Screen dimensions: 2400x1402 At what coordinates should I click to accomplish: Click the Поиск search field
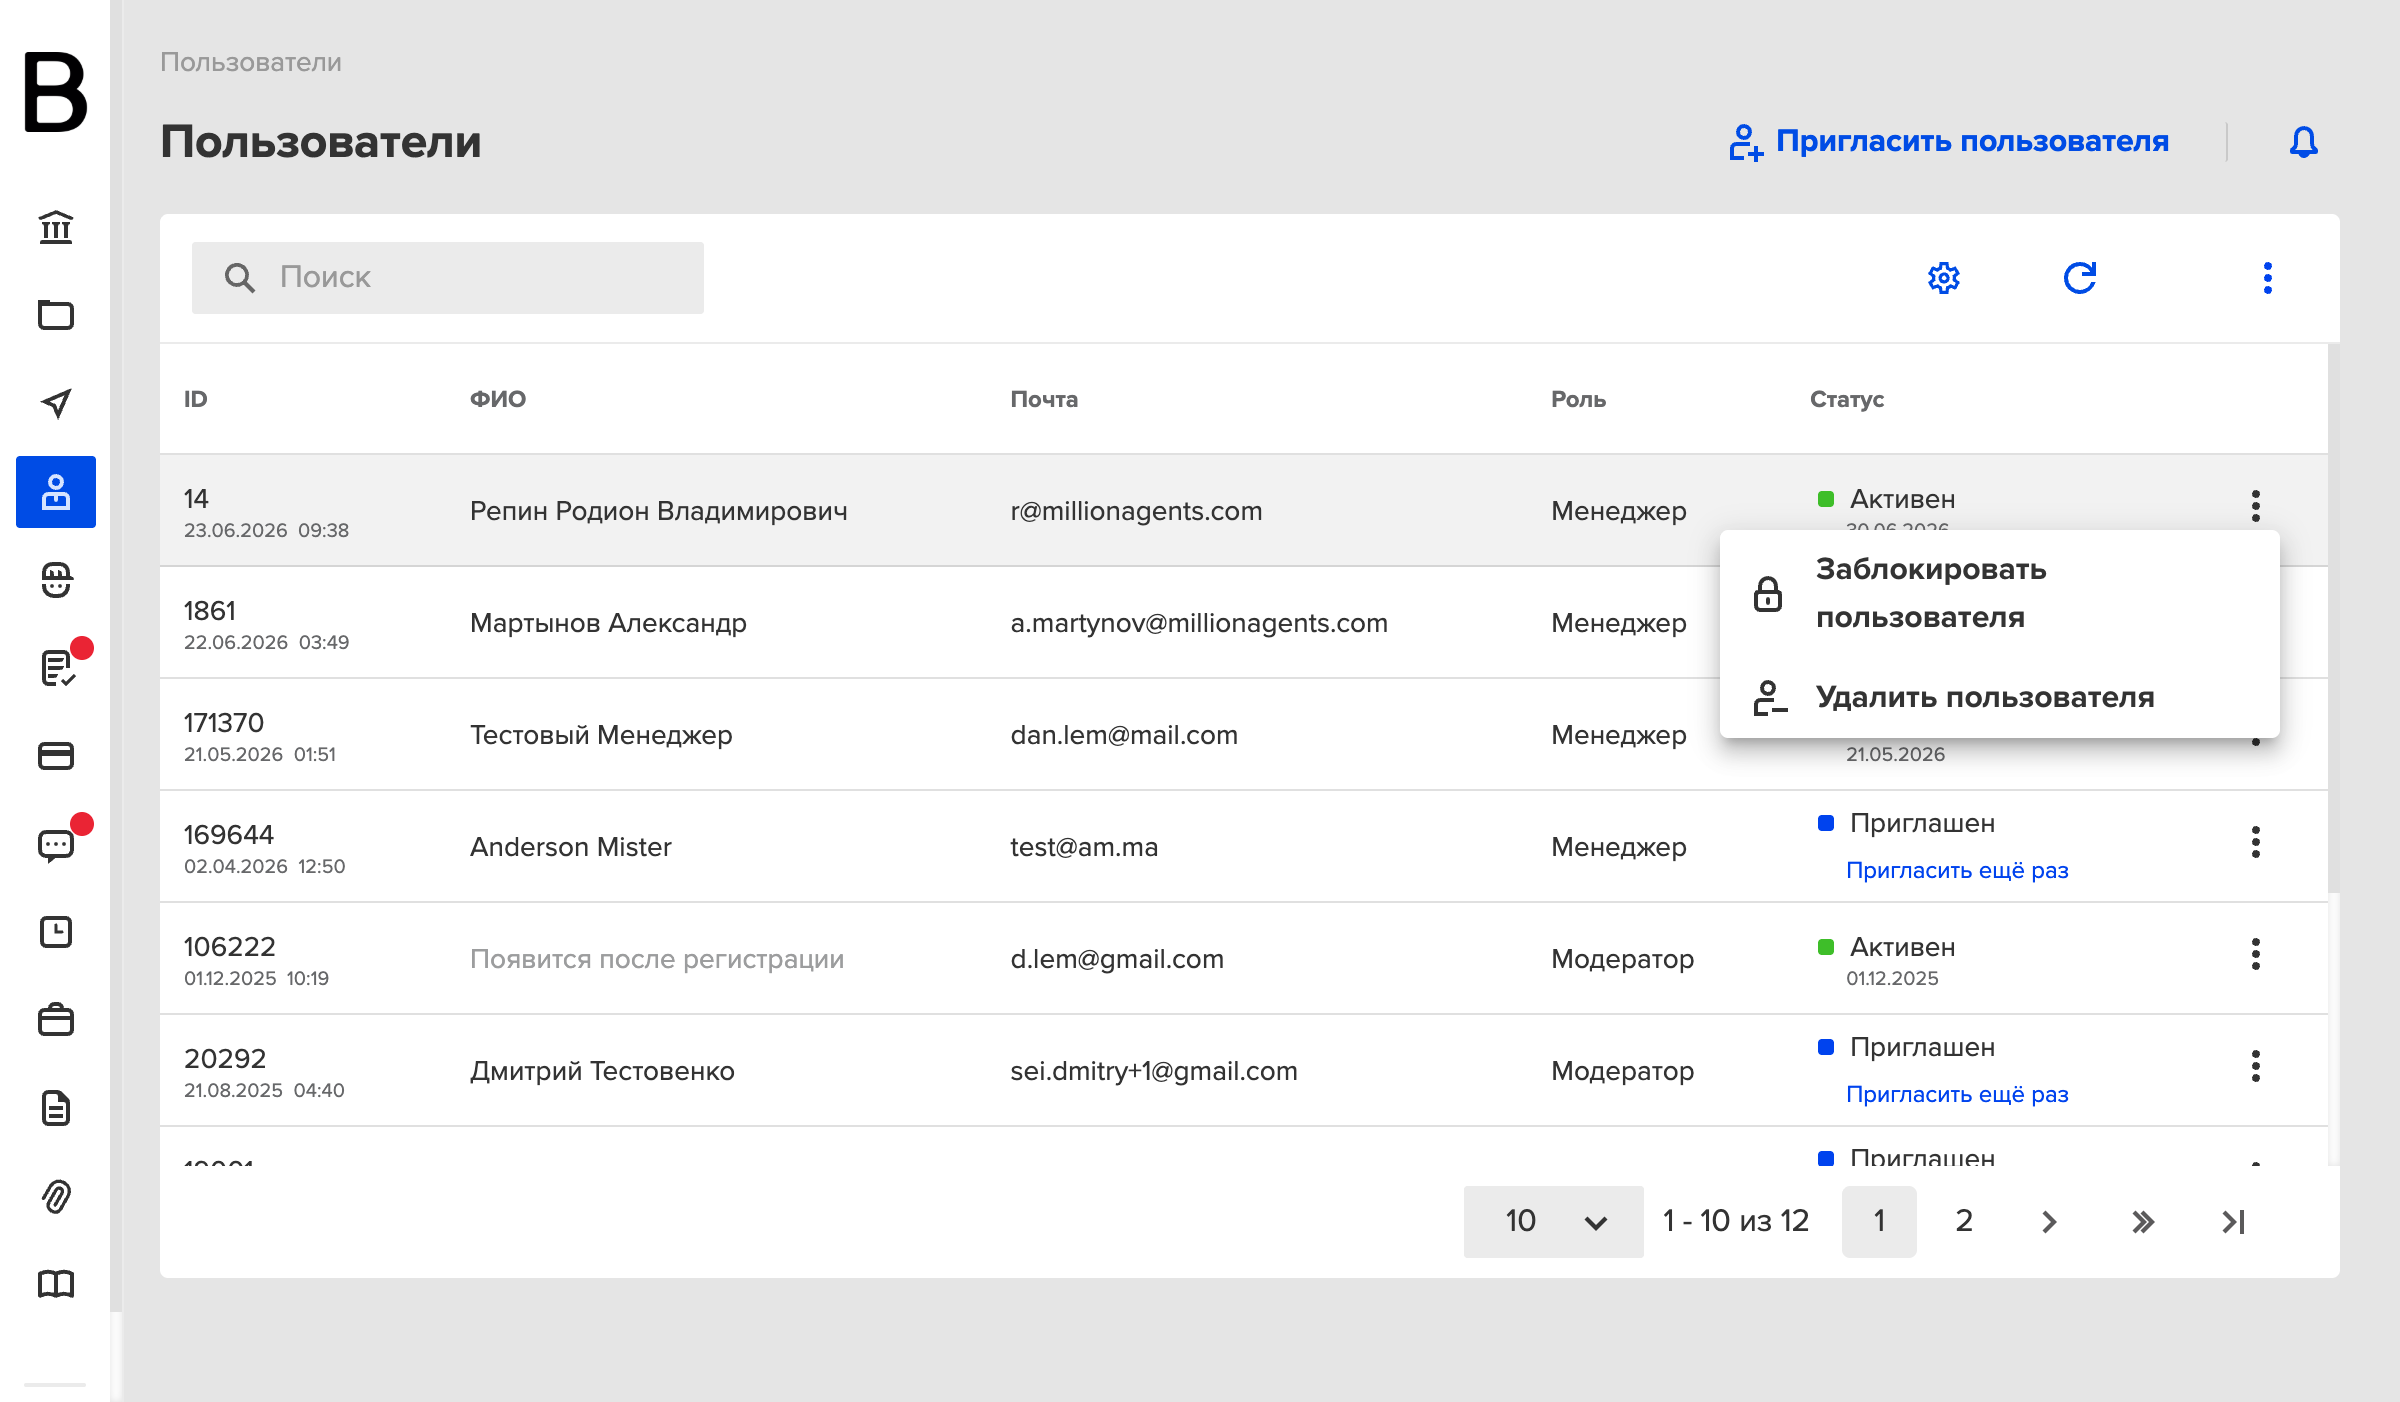coord(448,278)
